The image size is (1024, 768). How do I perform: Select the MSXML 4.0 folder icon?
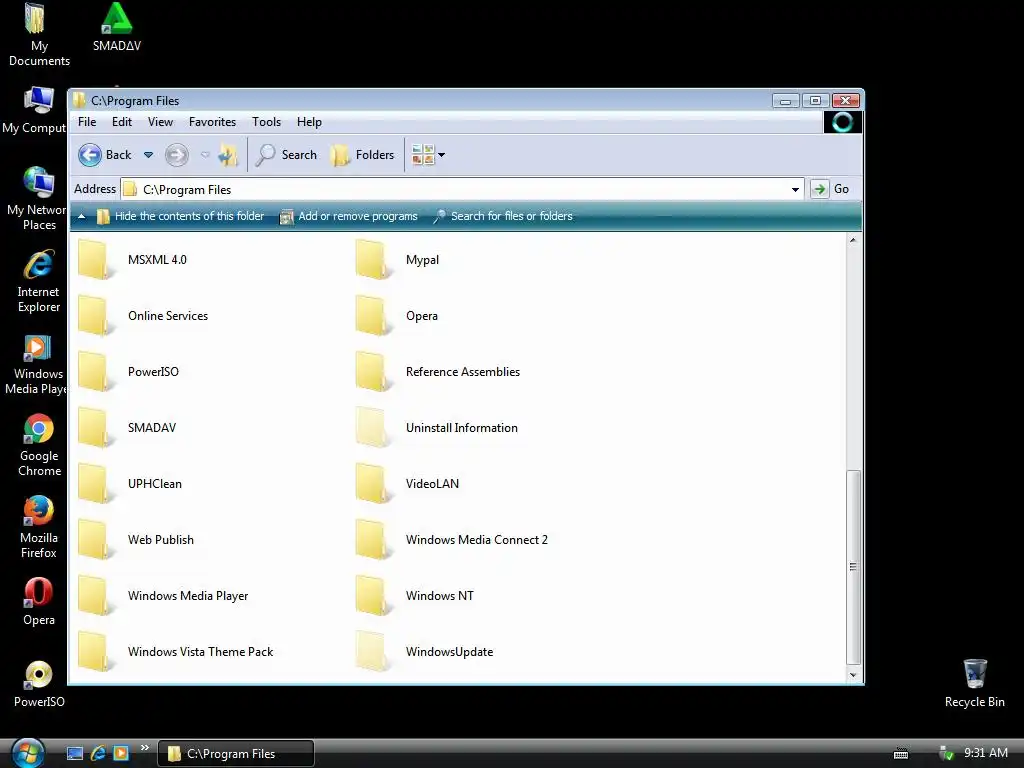[94, 260]
